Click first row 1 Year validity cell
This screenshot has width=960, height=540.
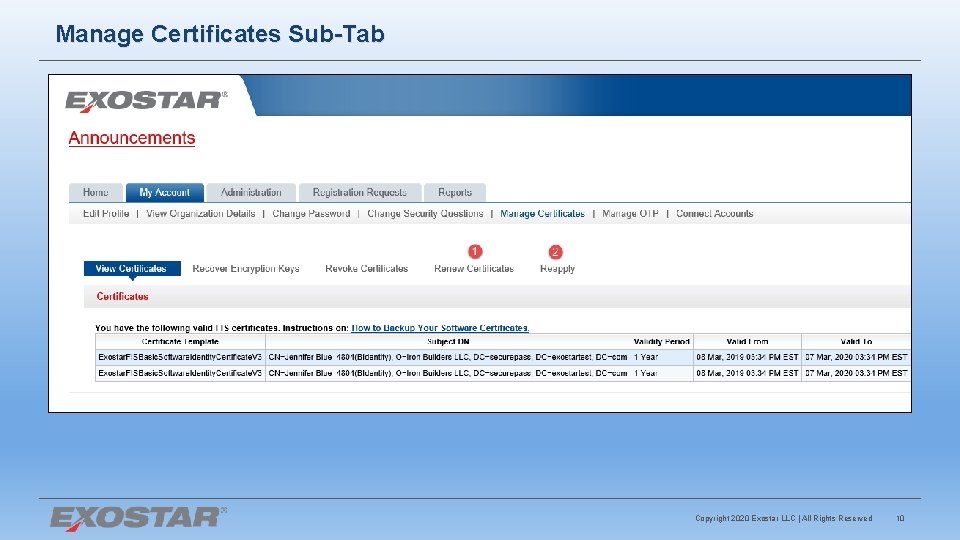(x=661, y=357)
